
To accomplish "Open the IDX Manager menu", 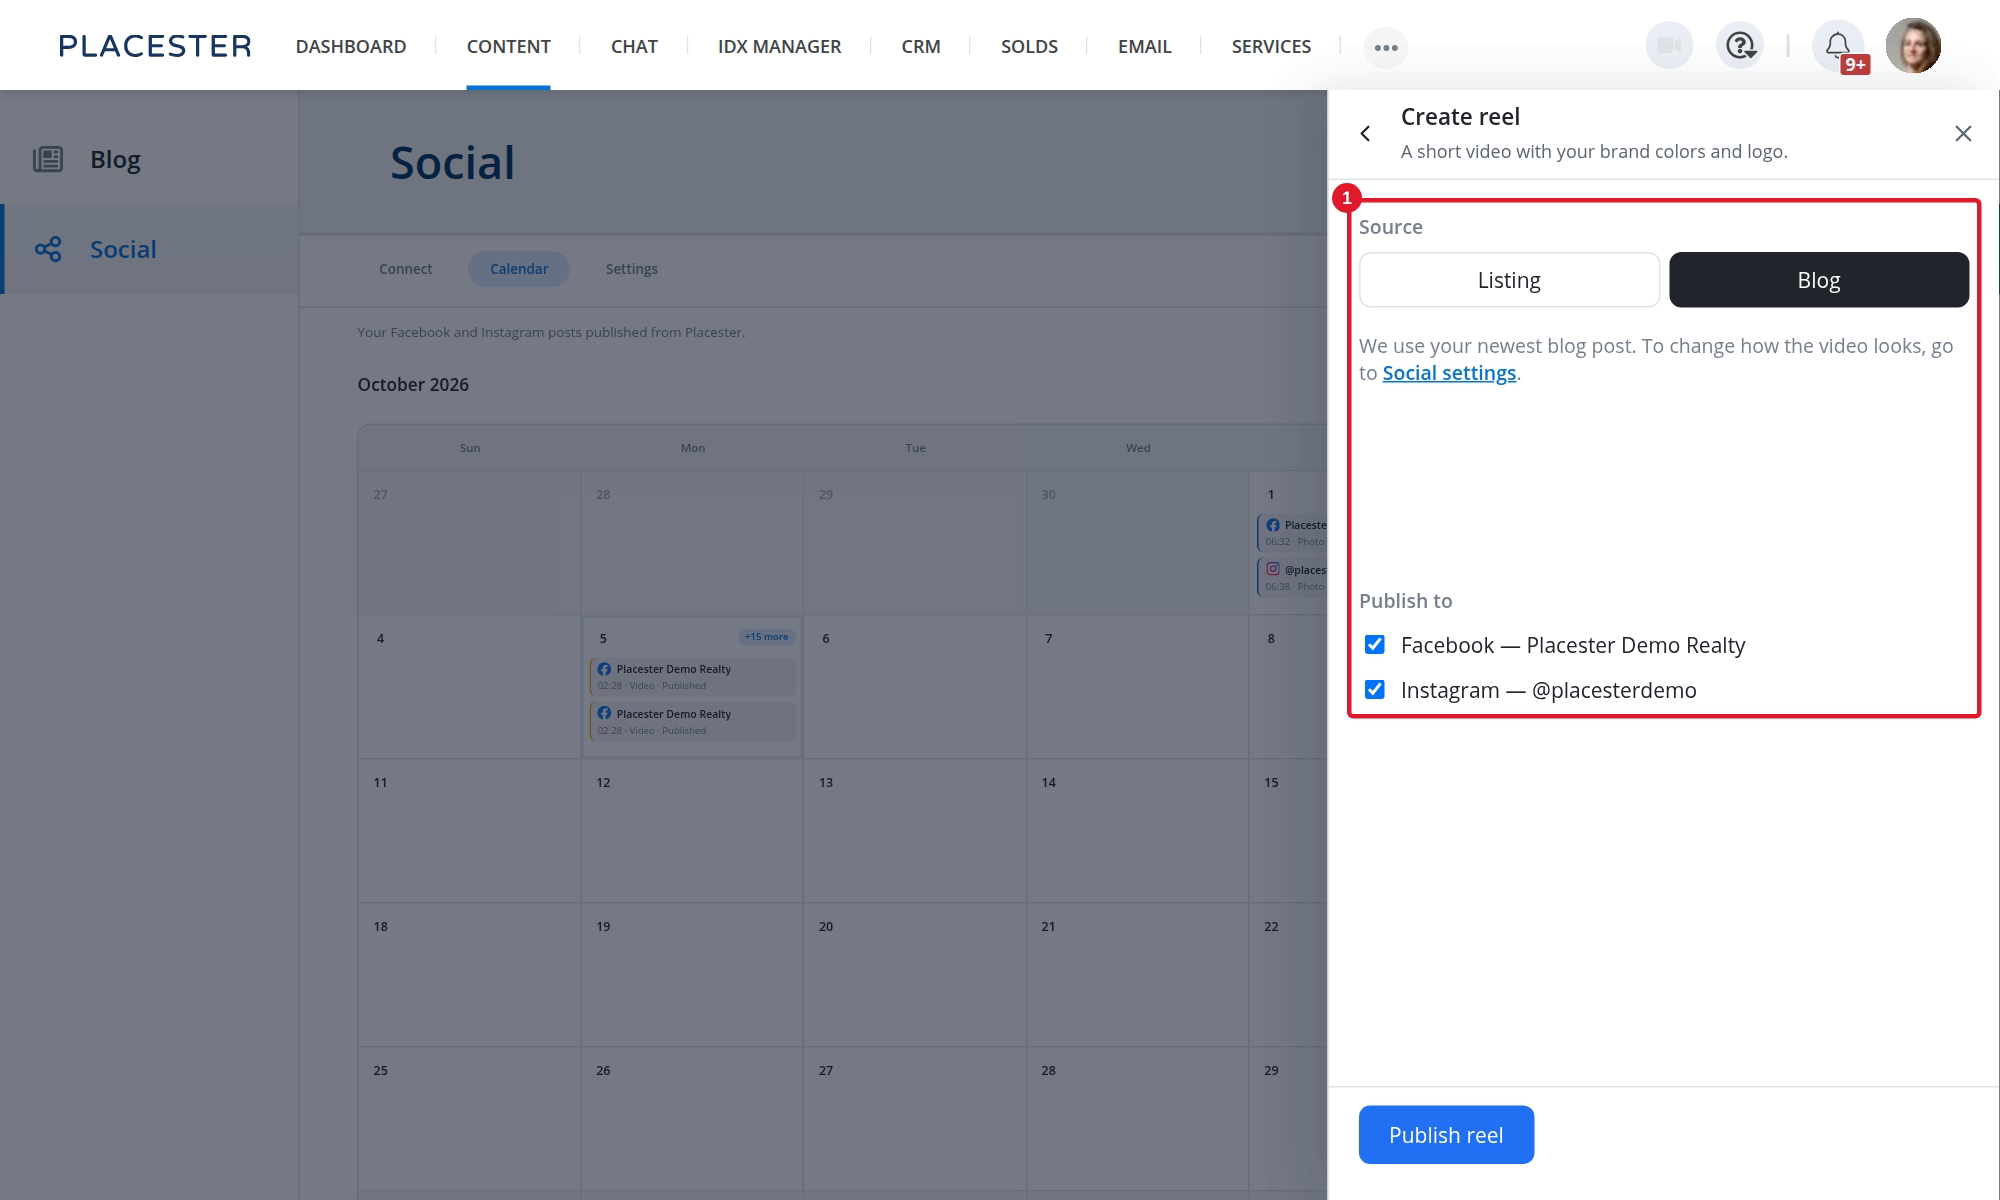I will point(779,46).
